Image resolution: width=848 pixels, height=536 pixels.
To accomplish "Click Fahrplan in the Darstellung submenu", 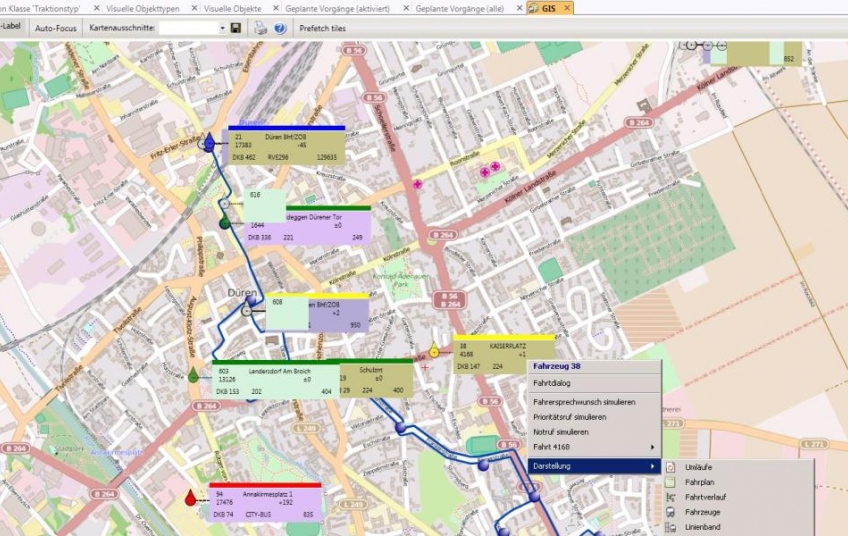I will [699, 482].
